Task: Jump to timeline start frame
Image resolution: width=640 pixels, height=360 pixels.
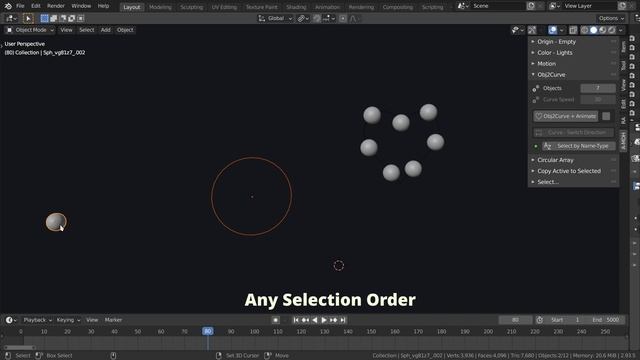Action: pyautogui.click(x=296, y=320)
